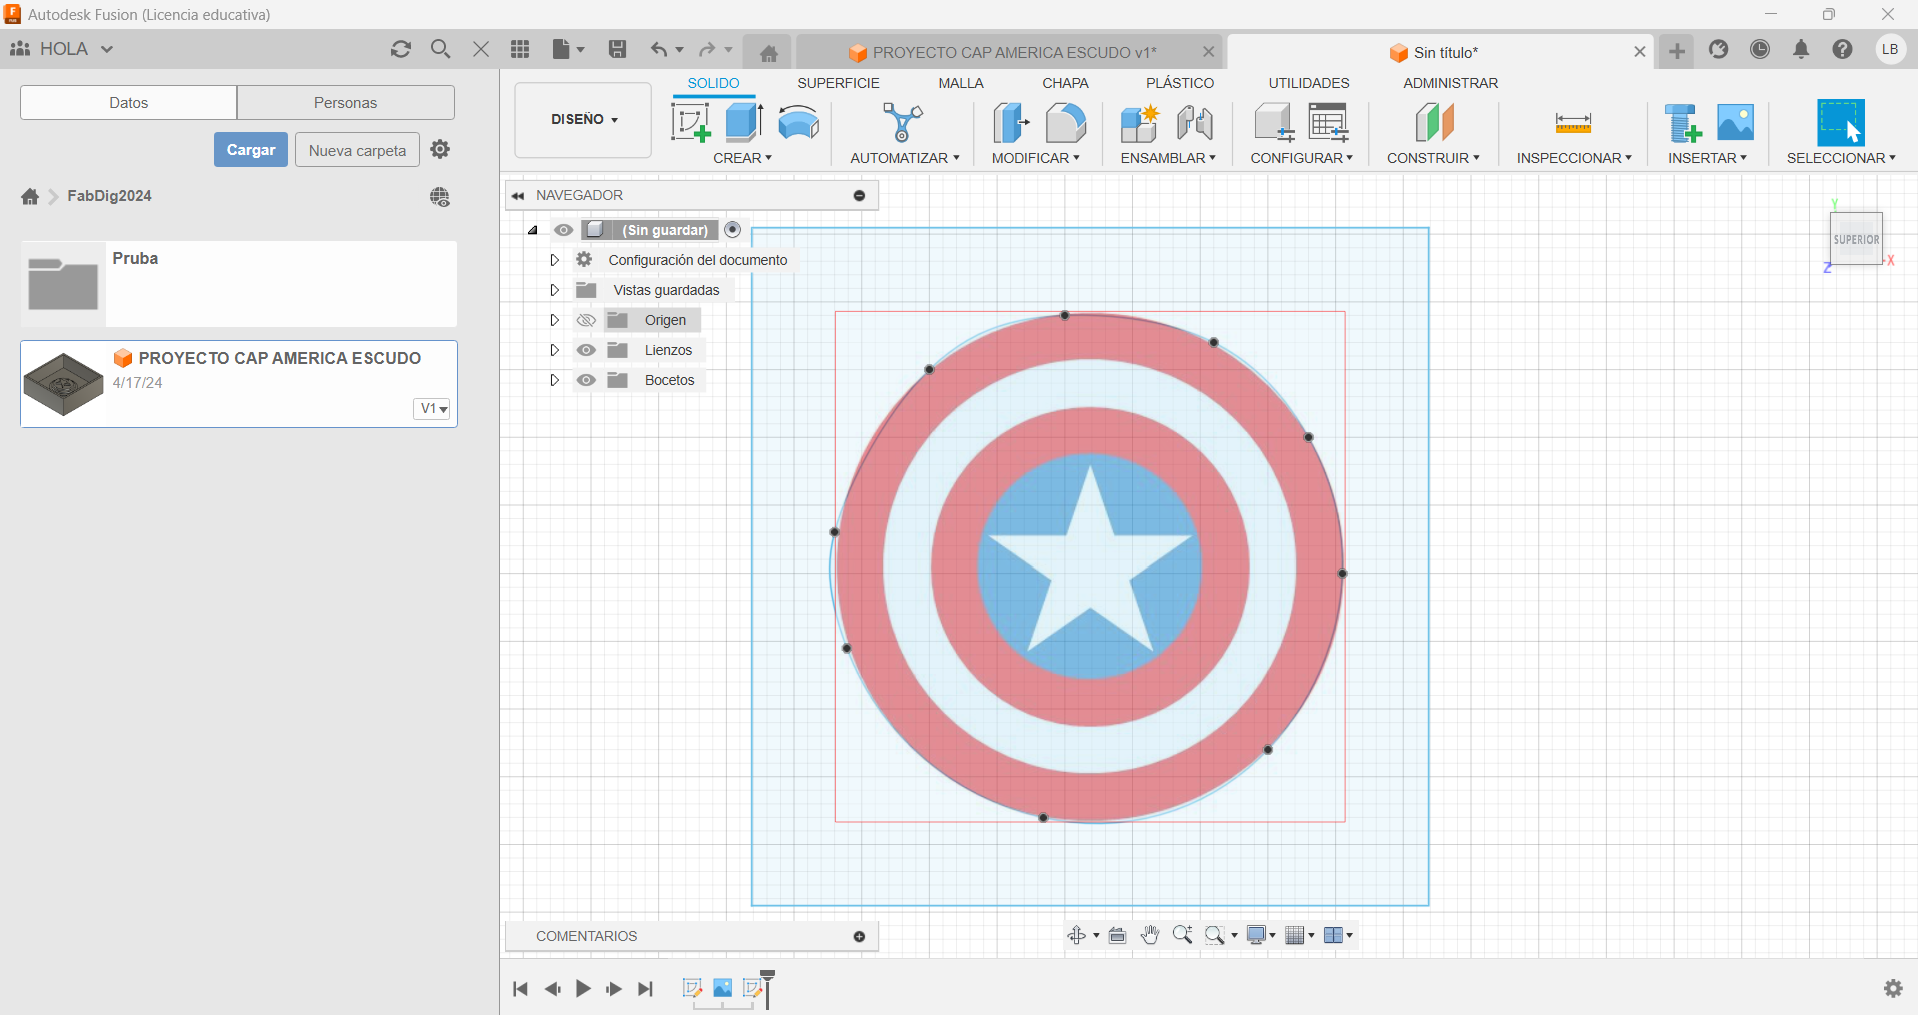Click the Create Sketch icon
The width and height of the screenshot is (1918, 1015).
690,123
